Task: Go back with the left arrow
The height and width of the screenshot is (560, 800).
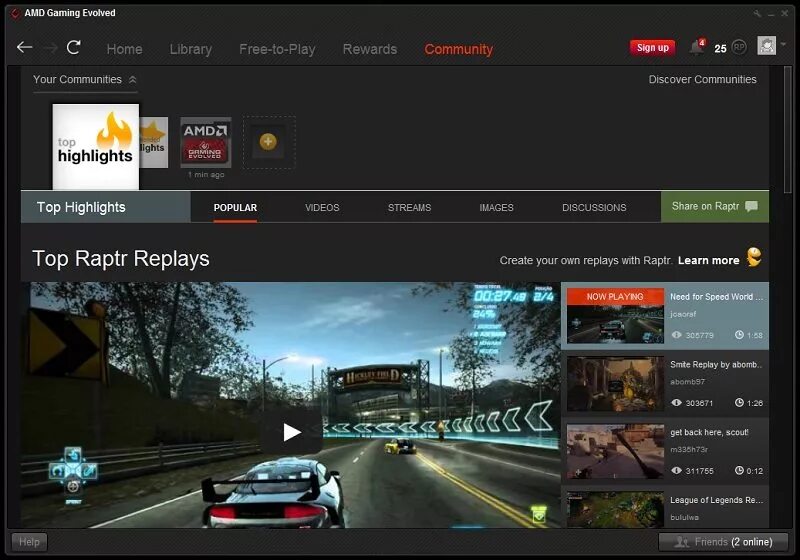Action: pos(24,48)
